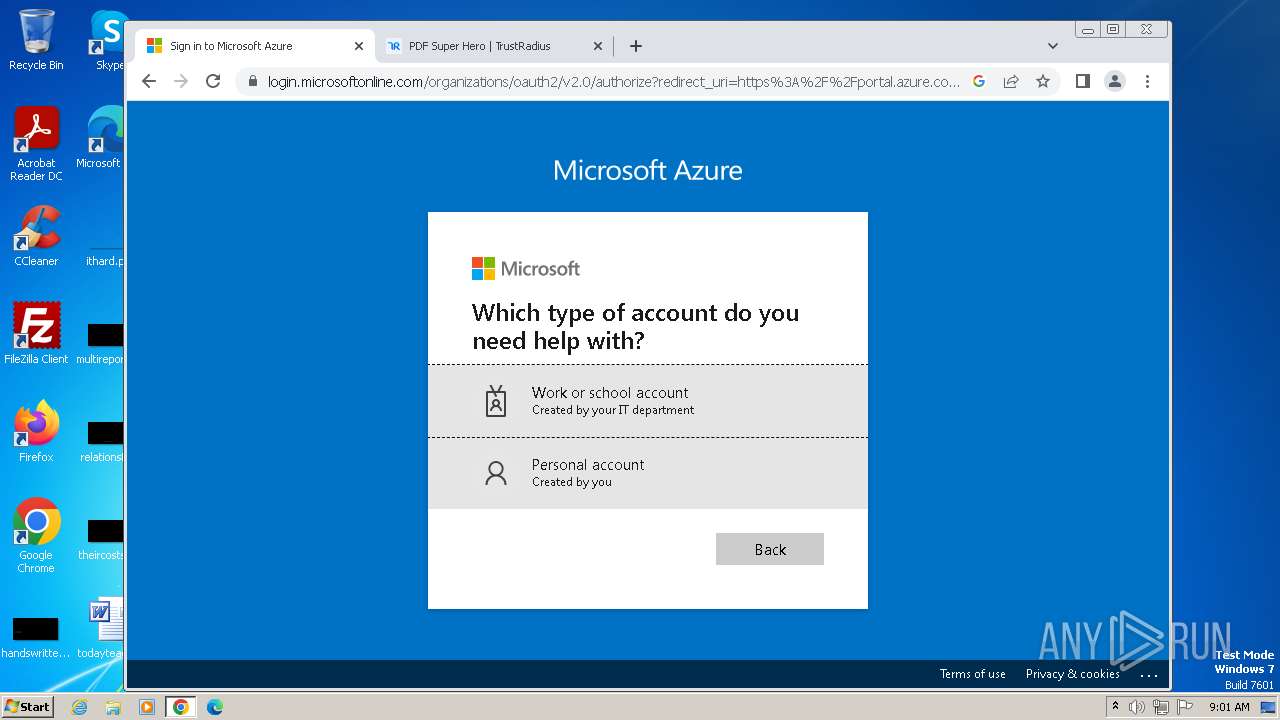
Task: Go back using Chrome's back arrow
Action: pyautogui.click(x=149, y=81)
